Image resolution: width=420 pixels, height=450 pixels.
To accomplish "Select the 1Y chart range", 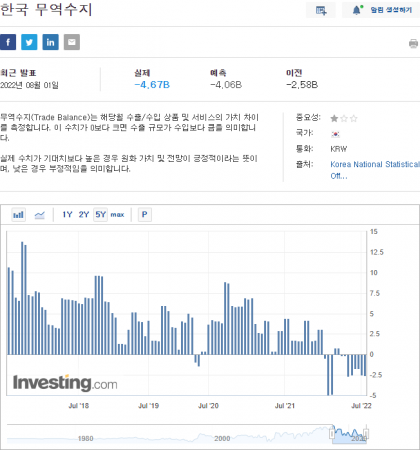I will pos(67,214).
